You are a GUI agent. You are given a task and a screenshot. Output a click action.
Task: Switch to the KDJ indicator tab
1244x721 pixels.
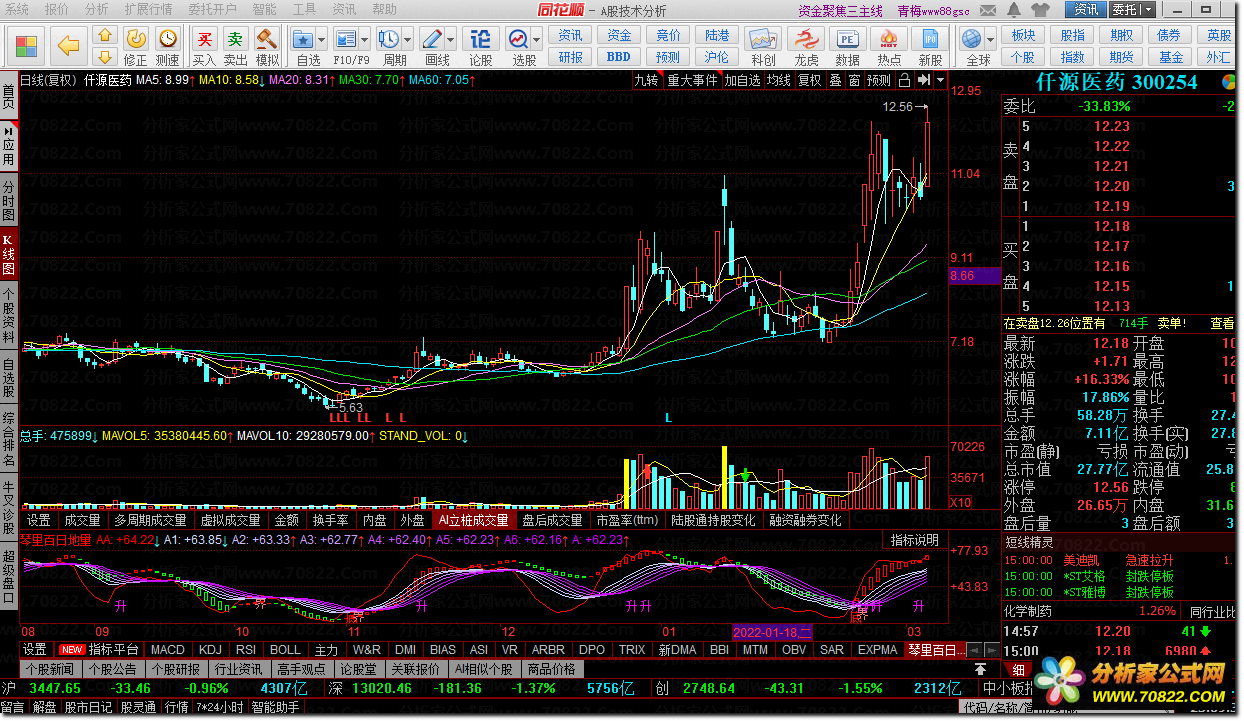210,650
